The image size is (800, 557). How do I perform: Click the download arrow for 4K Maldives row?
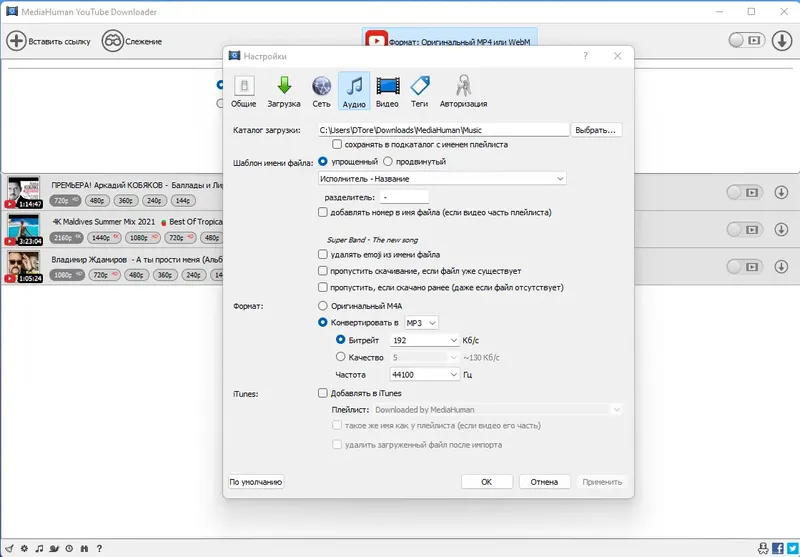[x=781, y=230]
